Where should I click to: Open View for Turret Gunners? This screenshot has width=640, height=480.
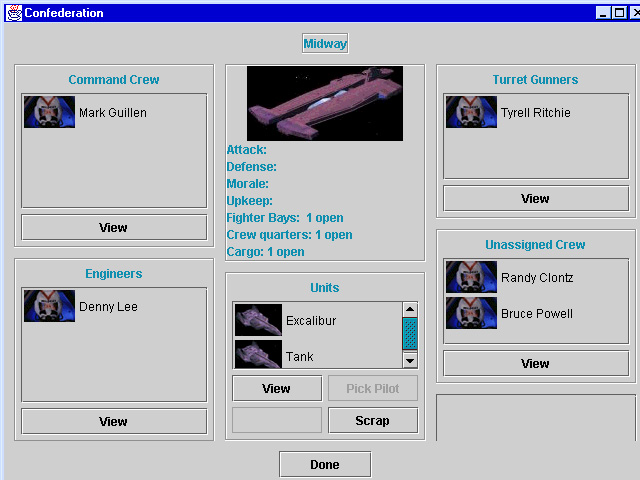535,198
